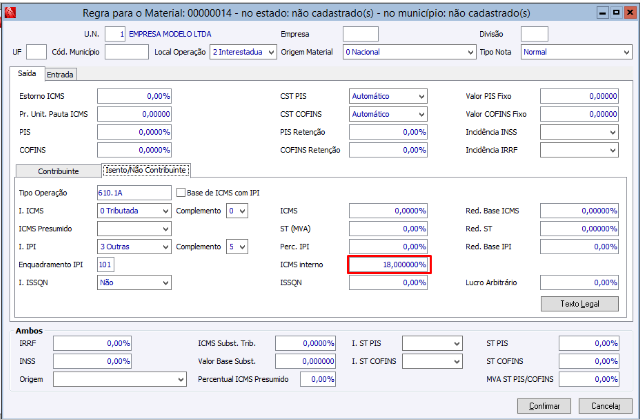640x420 pixels.
Task: Click the red application icon in title bar
Action: coord(10,13)
